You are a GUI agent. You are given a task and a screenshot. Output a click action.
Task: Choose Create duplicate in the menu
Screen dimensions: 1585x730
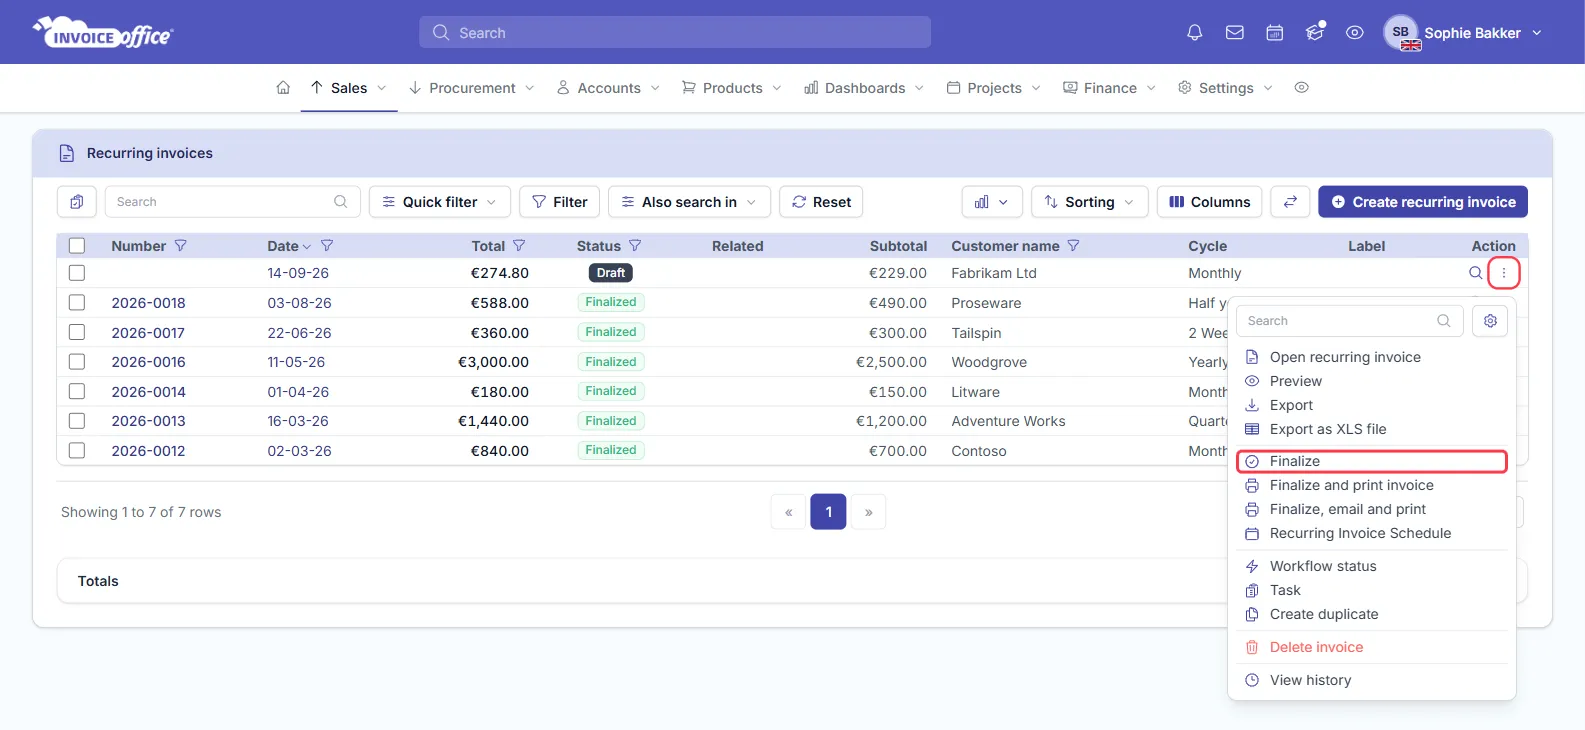tap(1324, 614)
